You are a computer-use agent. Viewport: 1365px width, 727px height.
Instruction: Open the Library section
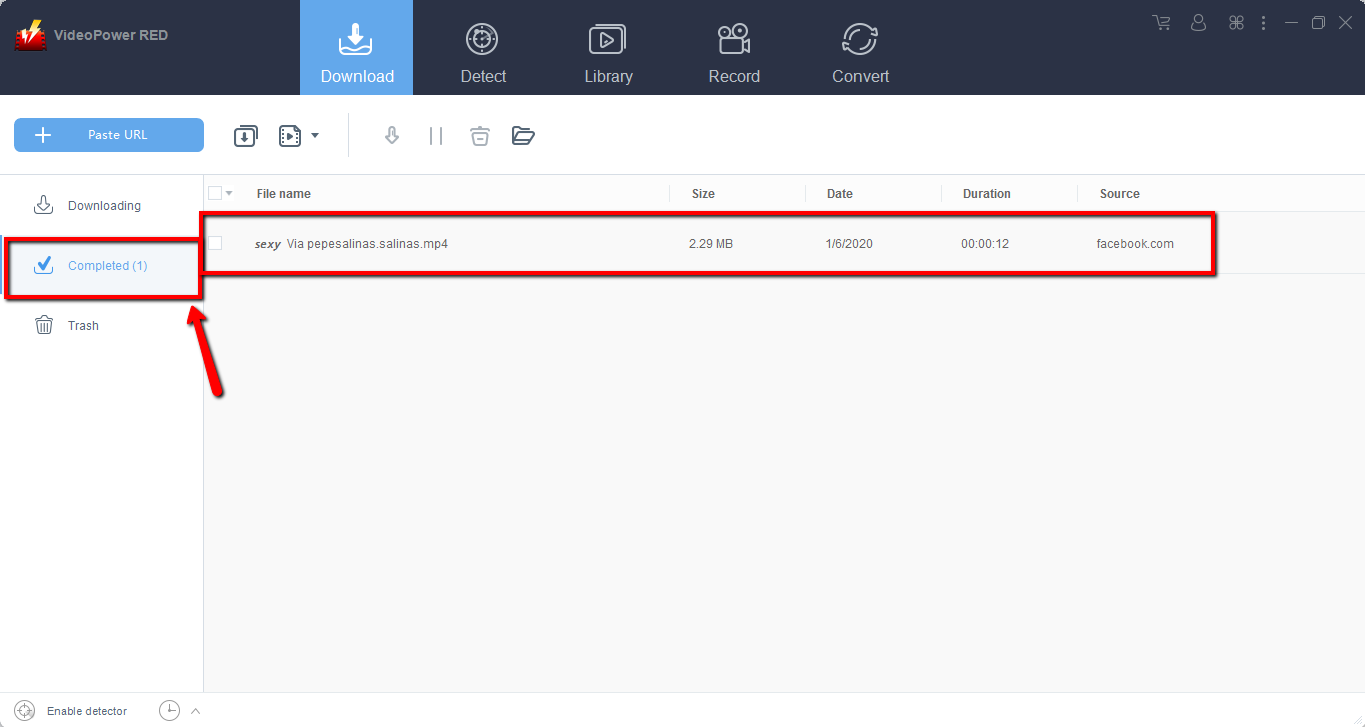point(608,47)
